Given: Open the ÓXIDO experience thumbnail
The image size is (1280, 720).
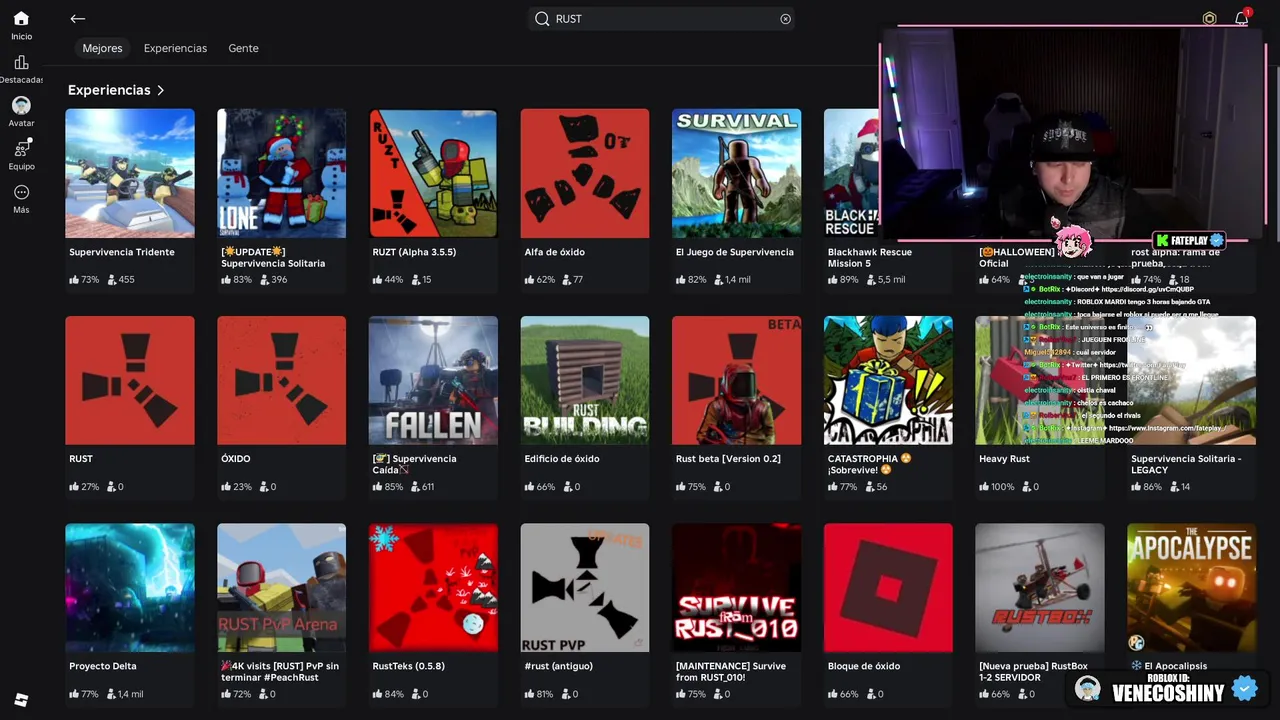Looking at the screenshot, I should click(282, 380).
